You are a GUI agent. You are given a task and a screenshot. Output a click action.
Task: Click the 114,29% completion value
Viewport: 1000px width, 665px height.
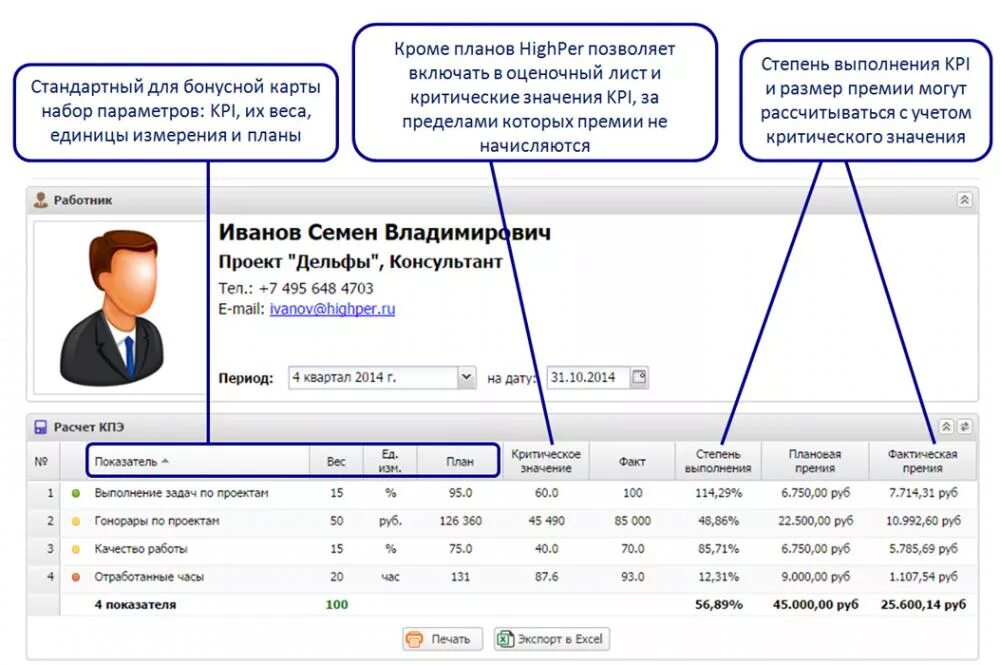tap(718, 493)
